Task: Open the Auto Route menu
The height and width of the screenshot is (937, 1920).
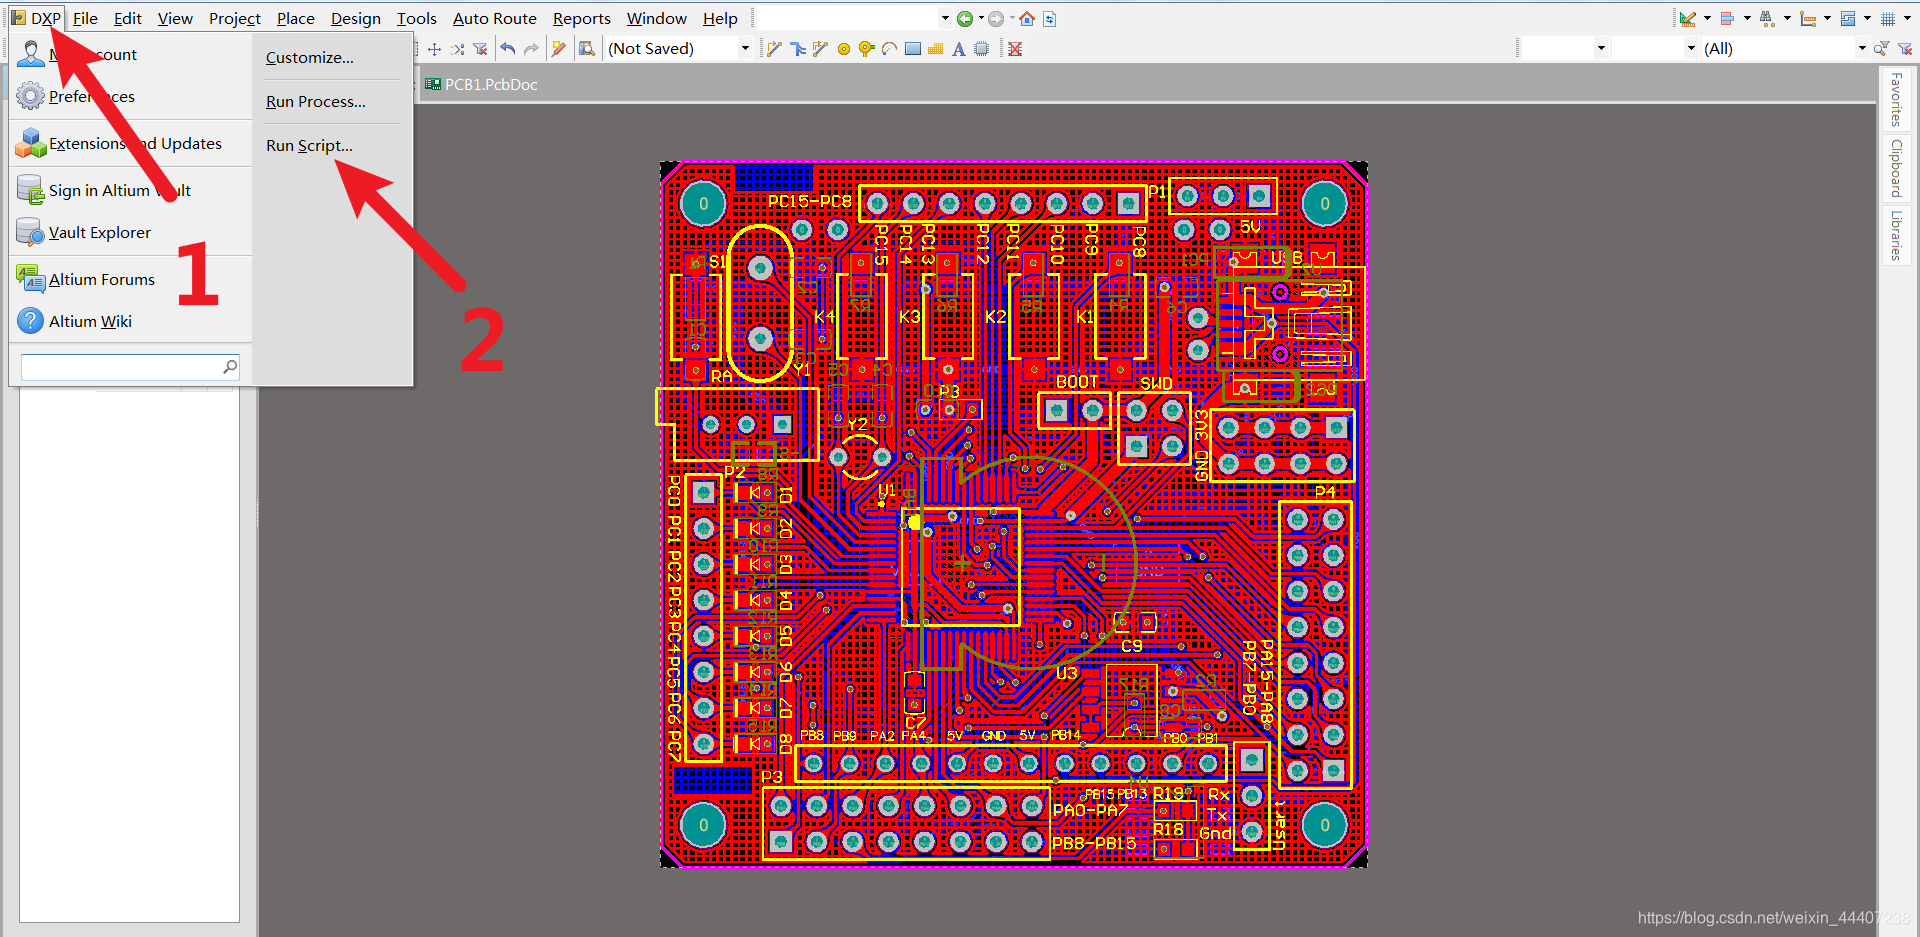Action: pos(494,18)
